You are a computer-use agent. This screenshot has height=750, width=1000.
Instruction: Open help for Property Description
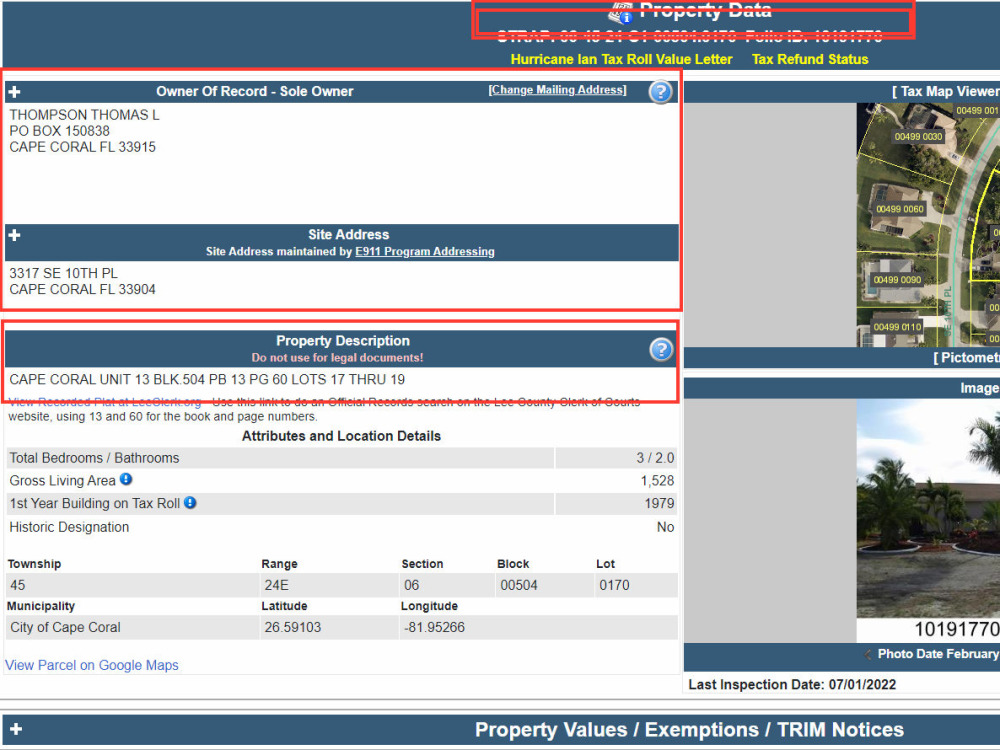(661, 349)
